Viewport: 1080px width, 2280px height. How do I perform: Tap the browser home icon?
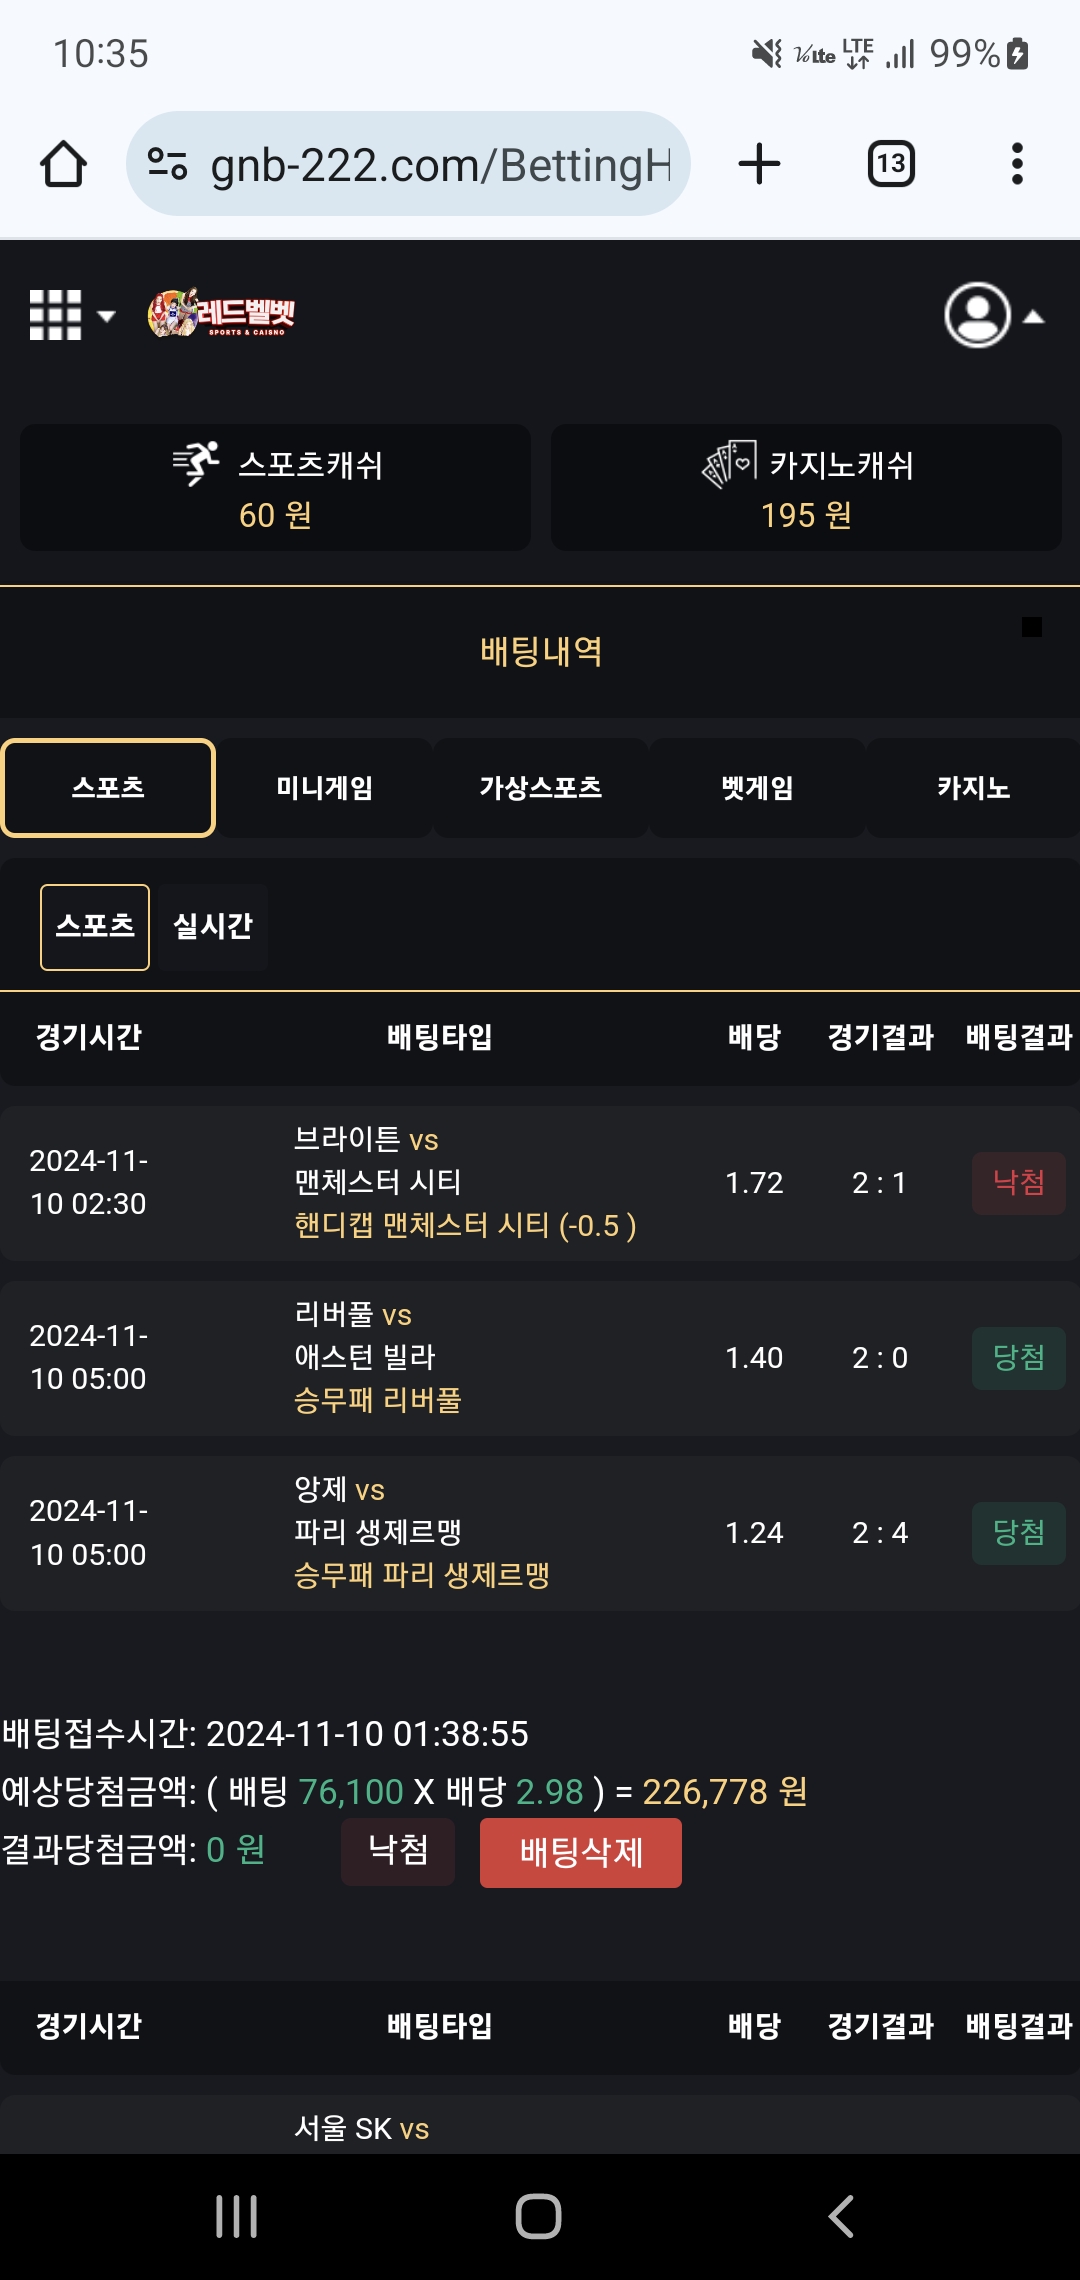[63, 165]
